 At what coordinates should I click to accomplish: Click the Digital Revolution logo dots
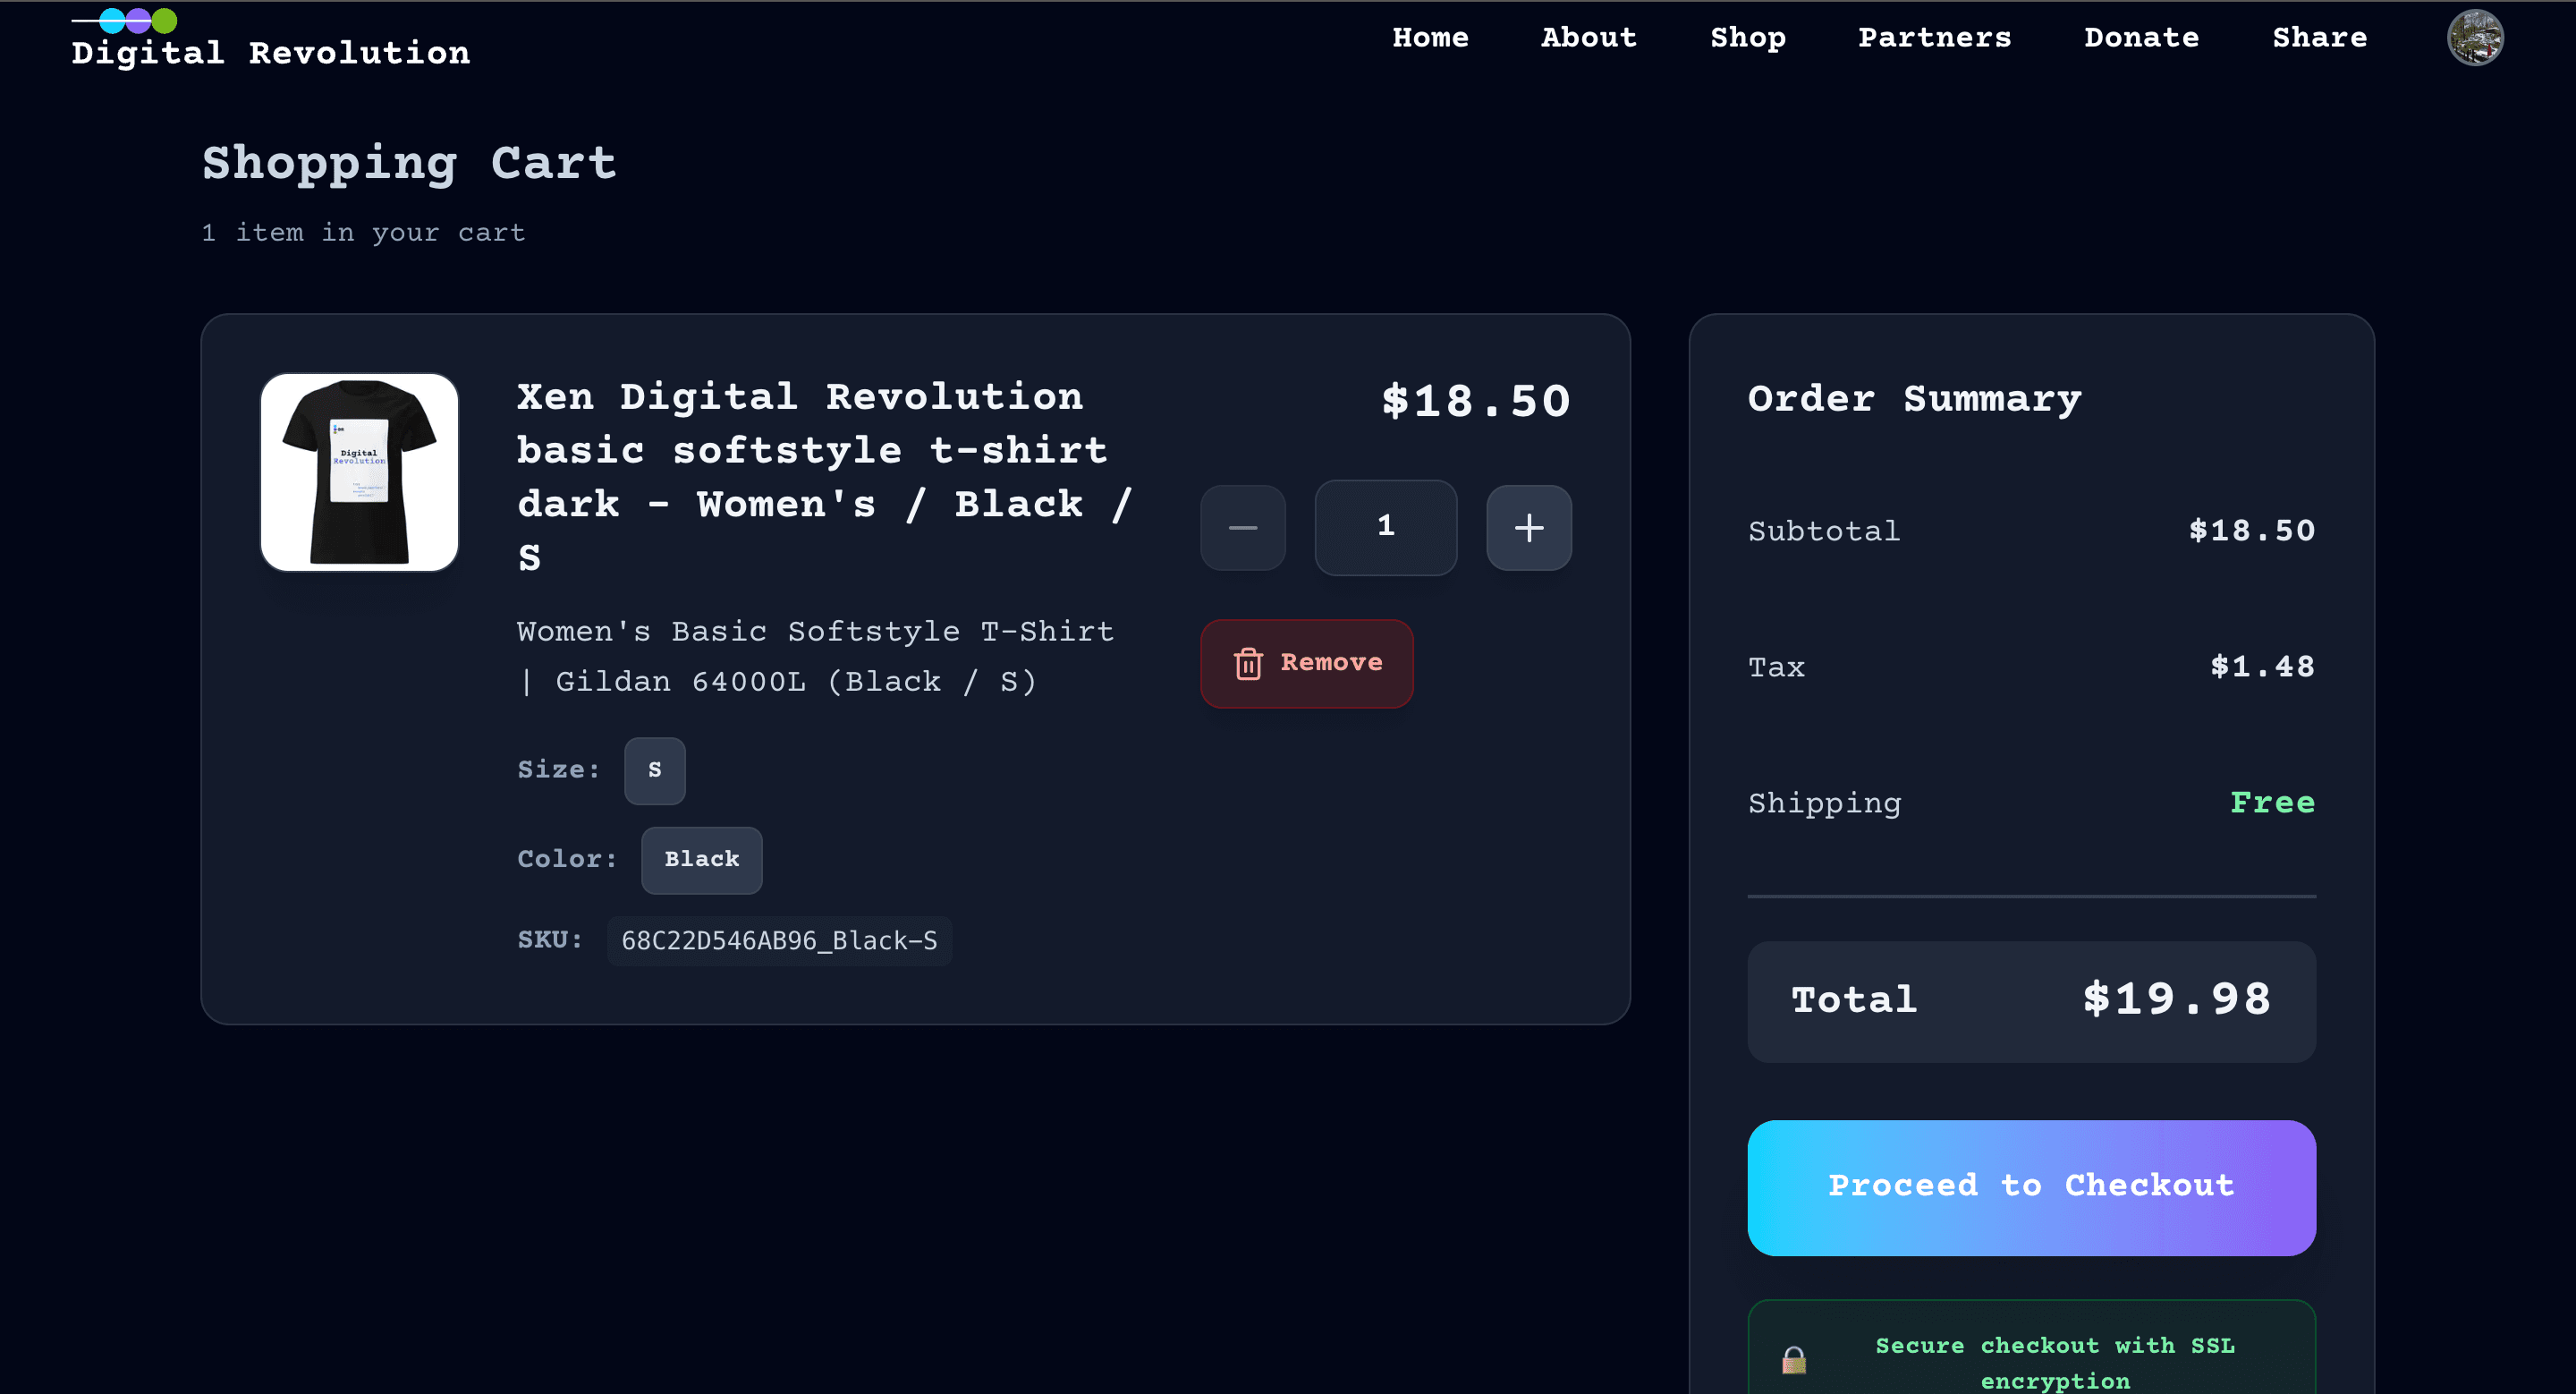point(138,20)
